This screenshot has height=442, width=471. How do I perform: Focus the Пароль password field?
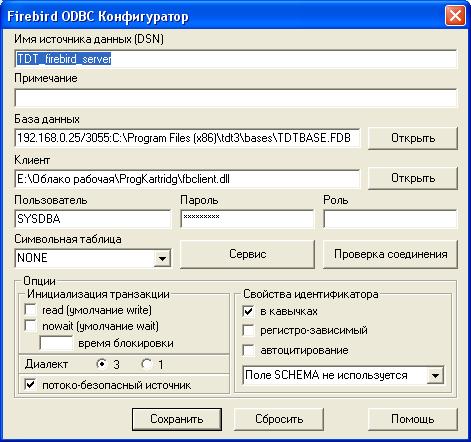point(247,219)
